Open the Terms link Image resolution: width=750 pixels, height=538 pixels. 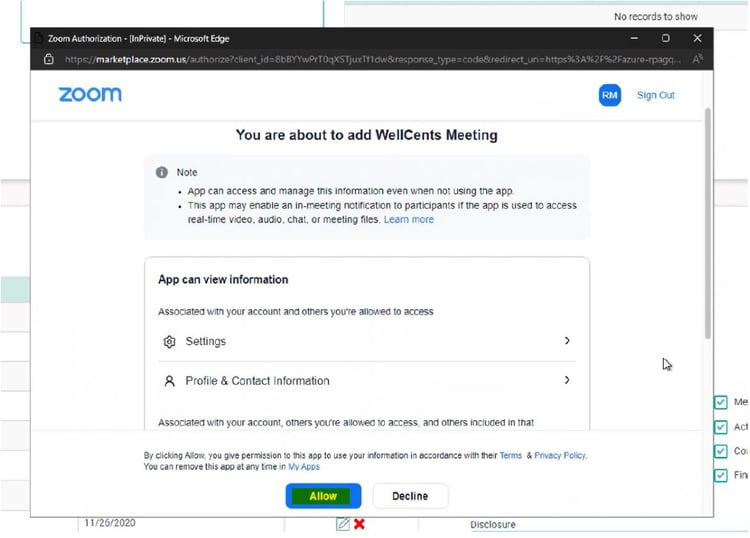point(510,455)
